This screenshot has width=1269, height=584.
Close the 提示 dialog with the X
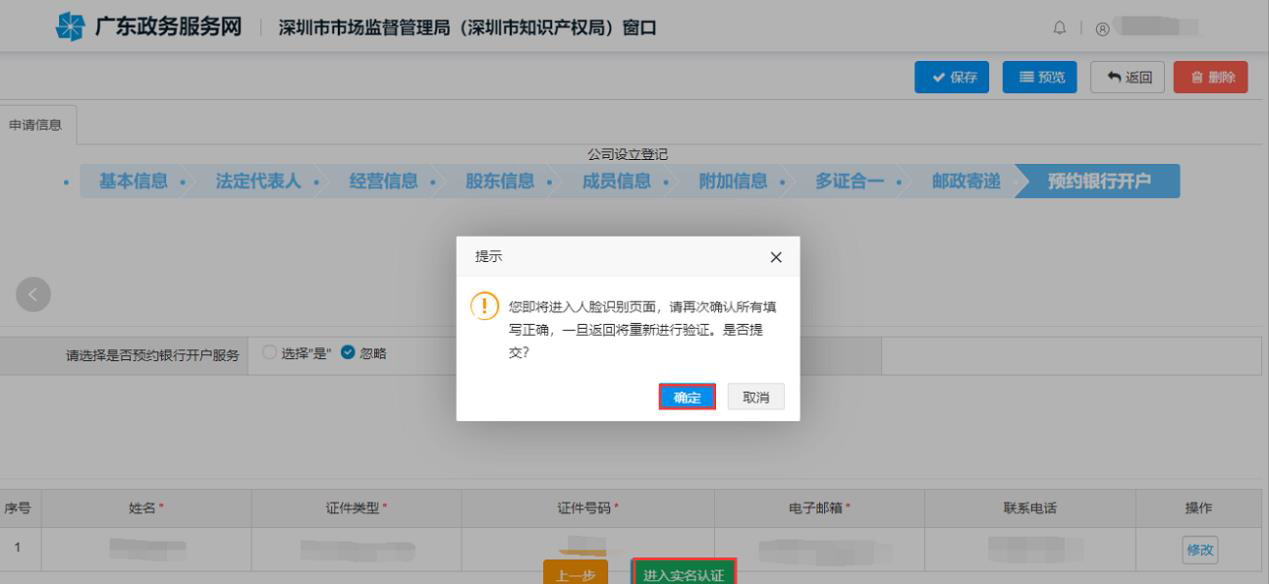pyautogui.click(x=776, y=257)
